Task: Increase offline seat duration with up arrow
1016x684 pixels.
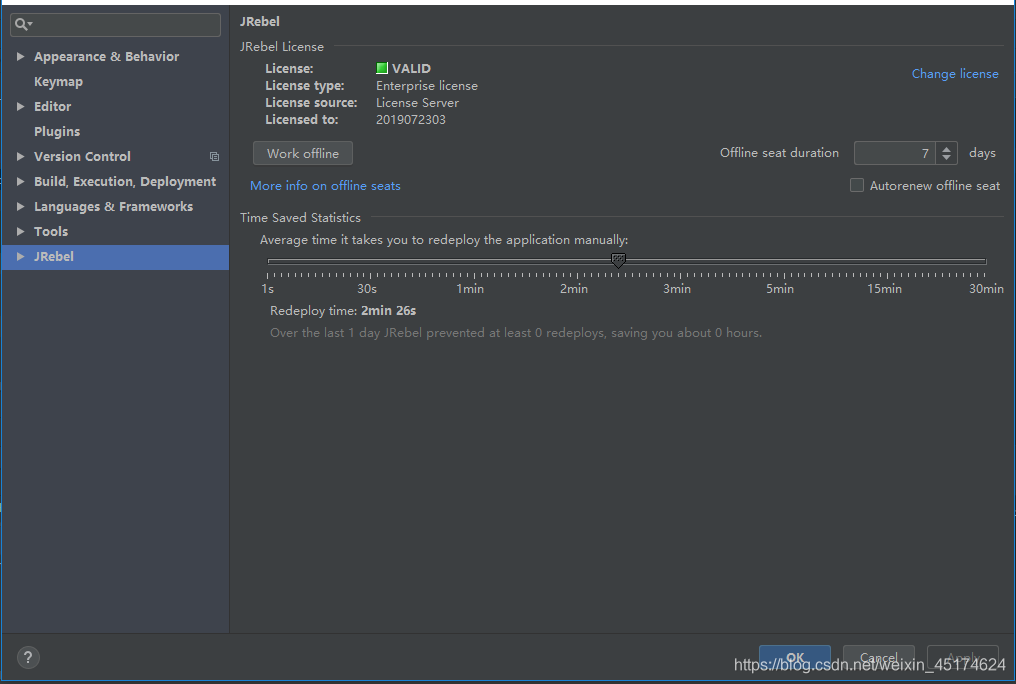Action: pos(947,148)
